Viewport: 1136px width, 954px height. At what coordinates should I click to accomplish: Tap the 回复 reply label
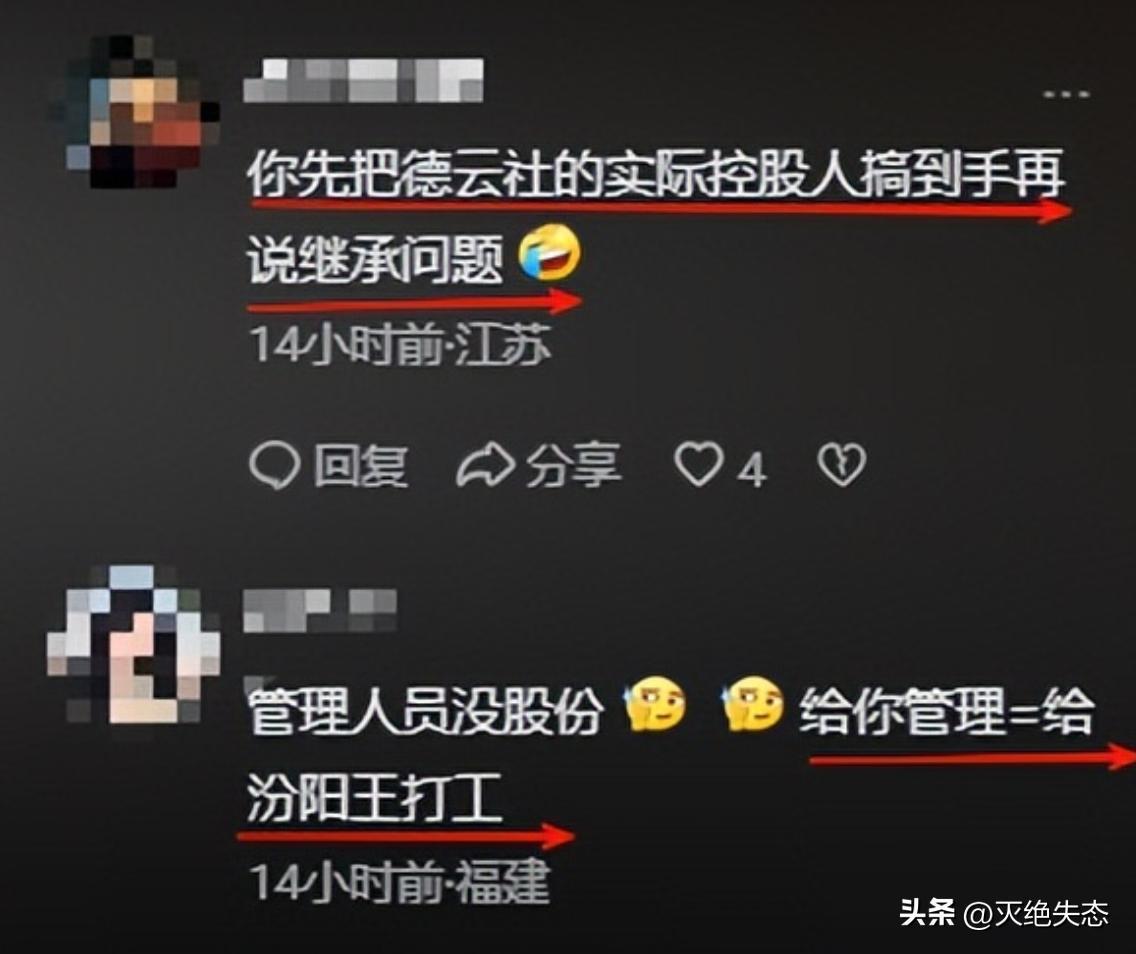tap(361, 466)
